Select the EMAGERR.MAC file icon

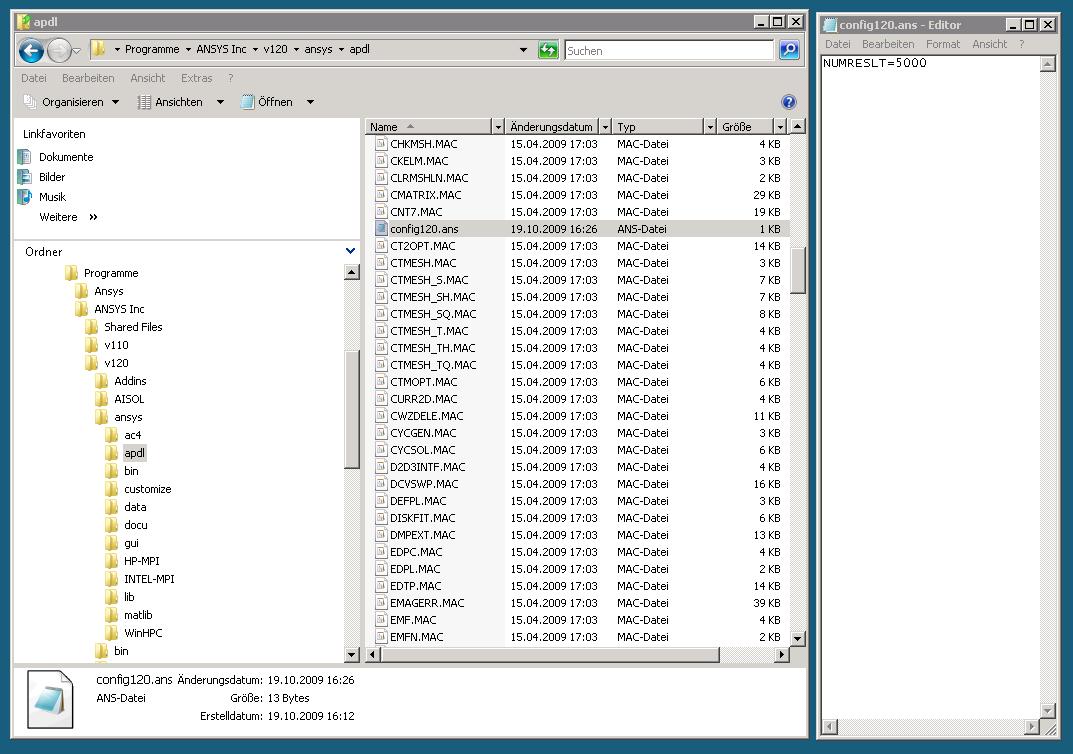click(x=381, y=603)
